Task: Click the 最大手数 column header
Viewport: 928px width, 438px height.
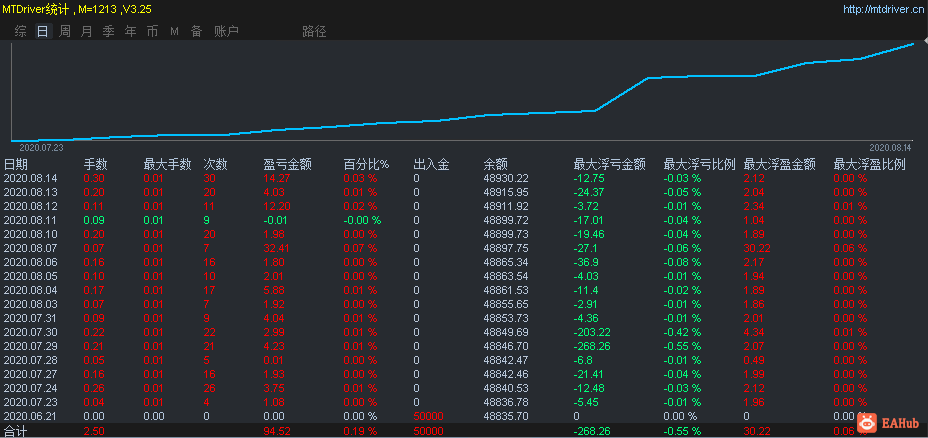Action: click(x=167, y=165)
